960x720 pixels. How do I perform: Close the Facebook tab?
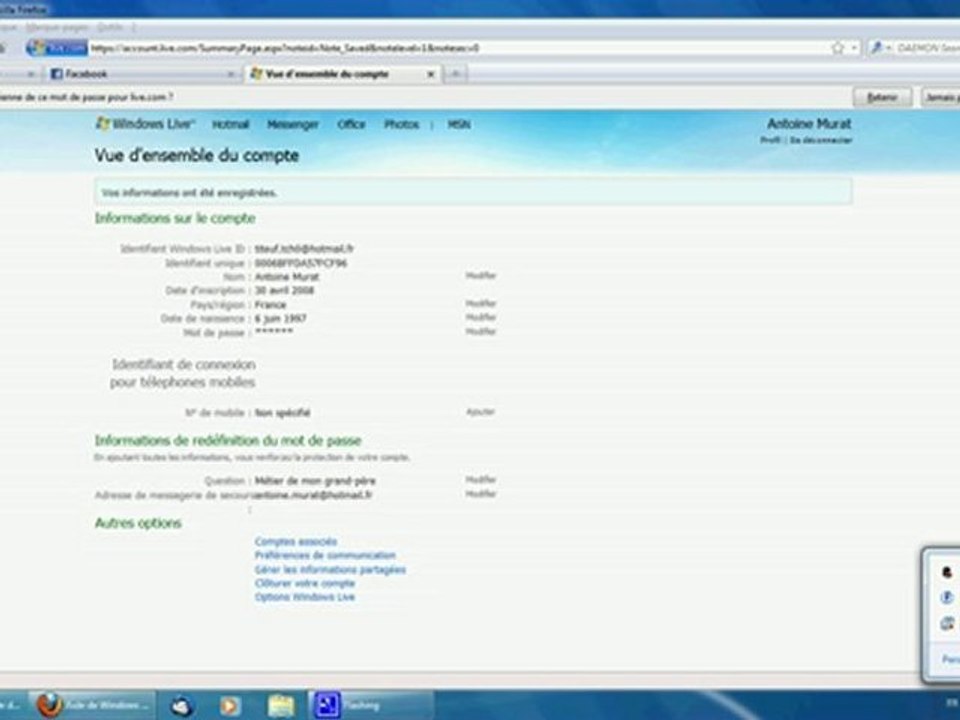tap(231, 74)
